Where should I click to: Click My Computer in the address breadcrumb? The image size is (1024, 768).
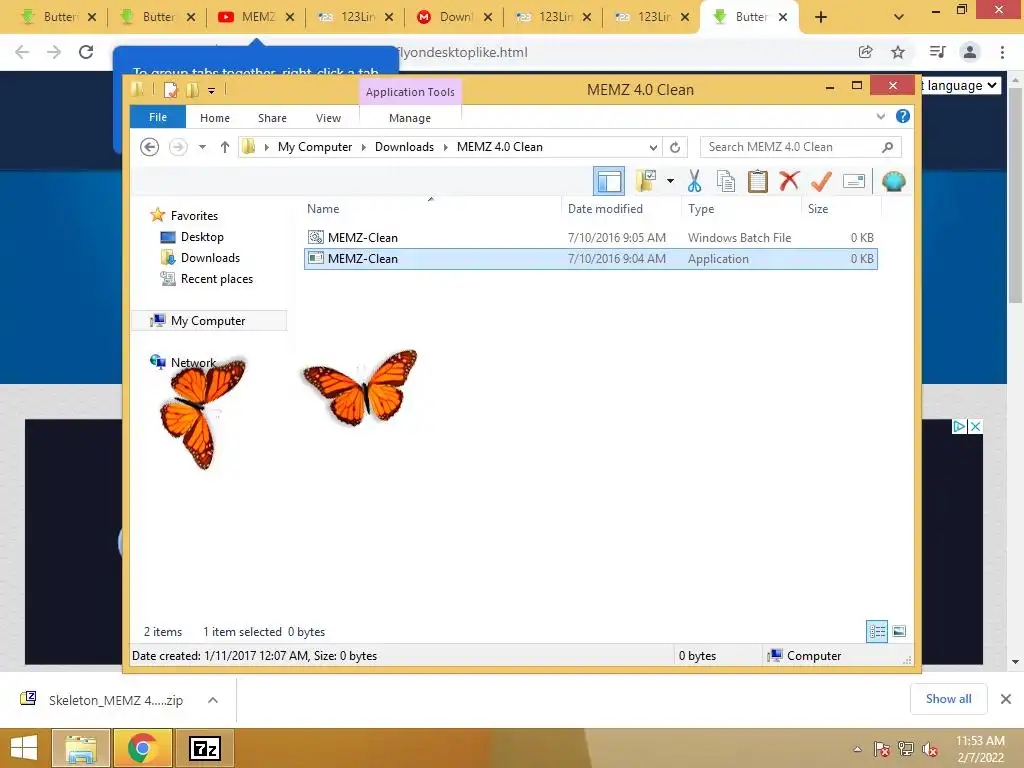[315, 147]
